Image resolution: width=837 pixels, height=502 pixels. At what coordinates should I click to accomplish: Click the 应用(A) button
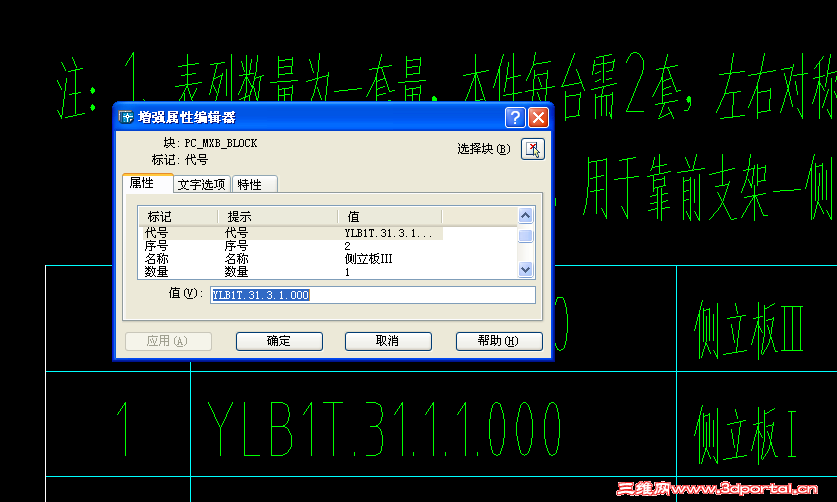click(168, 341)
